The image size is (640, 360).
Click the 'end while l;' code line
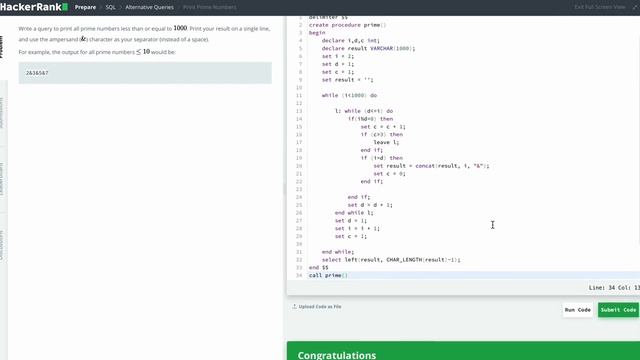coord(354,213)
